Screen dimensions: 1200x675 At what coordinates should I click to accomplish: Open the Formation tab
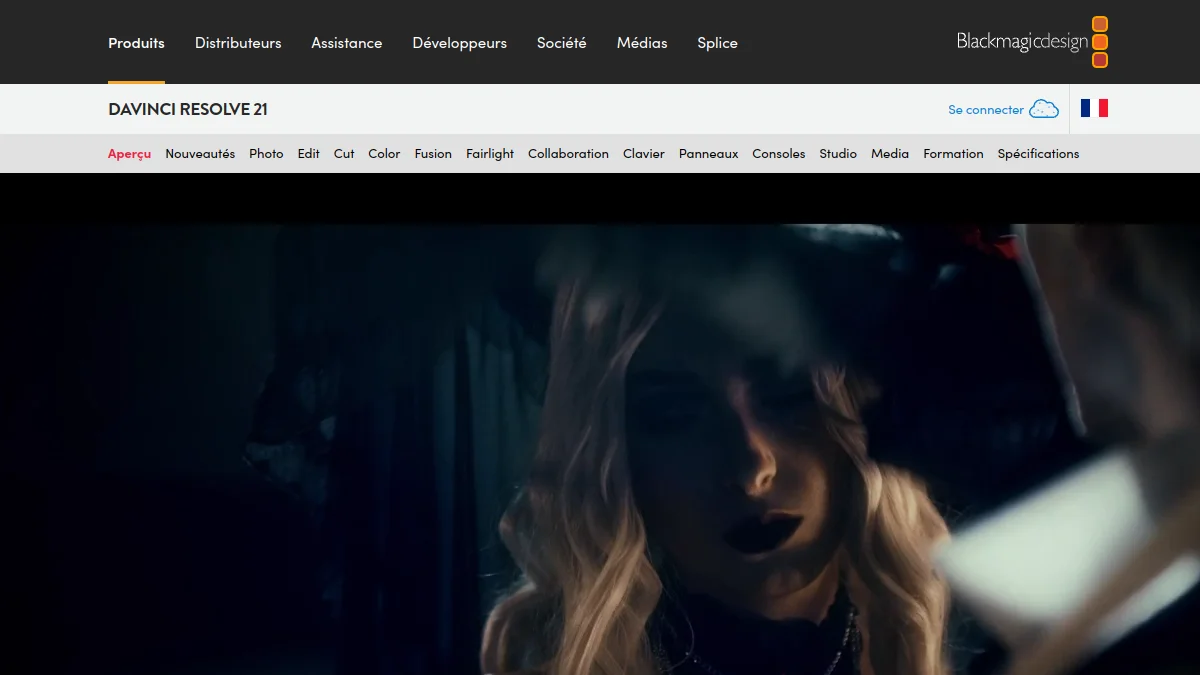click(953, 154)
